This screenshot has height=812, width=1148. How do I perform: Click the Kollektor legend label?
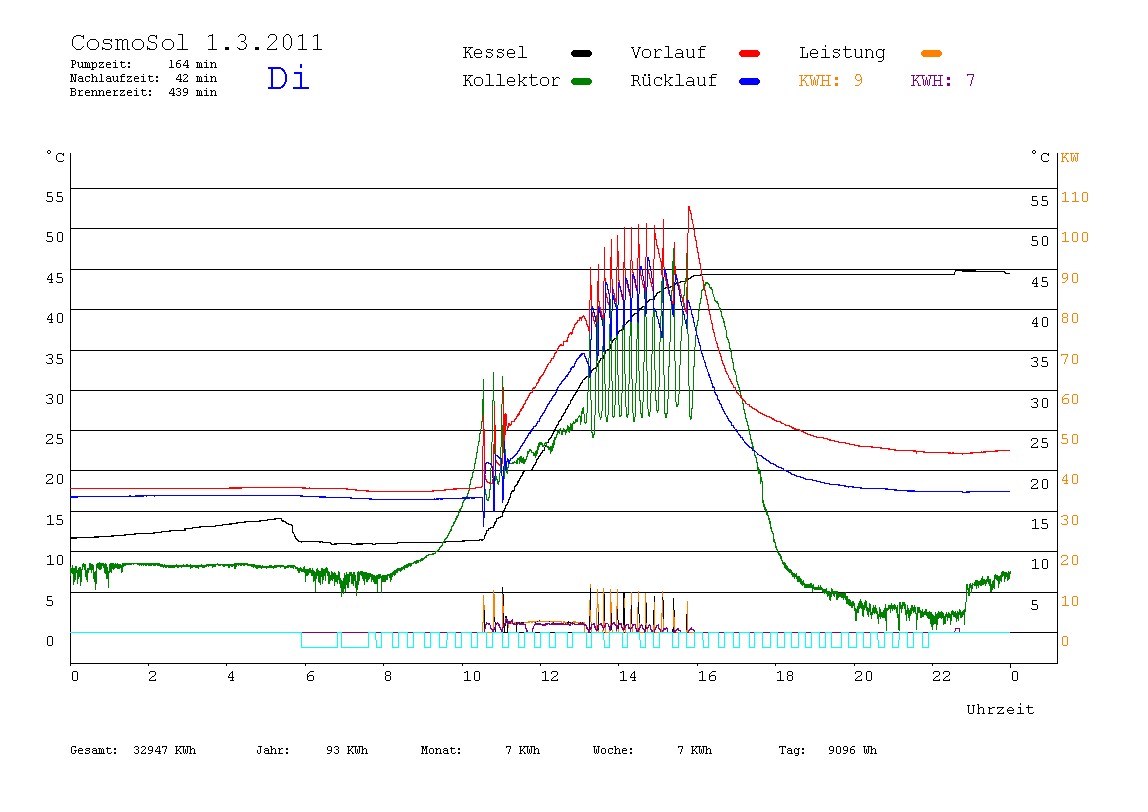click(511, 81)
